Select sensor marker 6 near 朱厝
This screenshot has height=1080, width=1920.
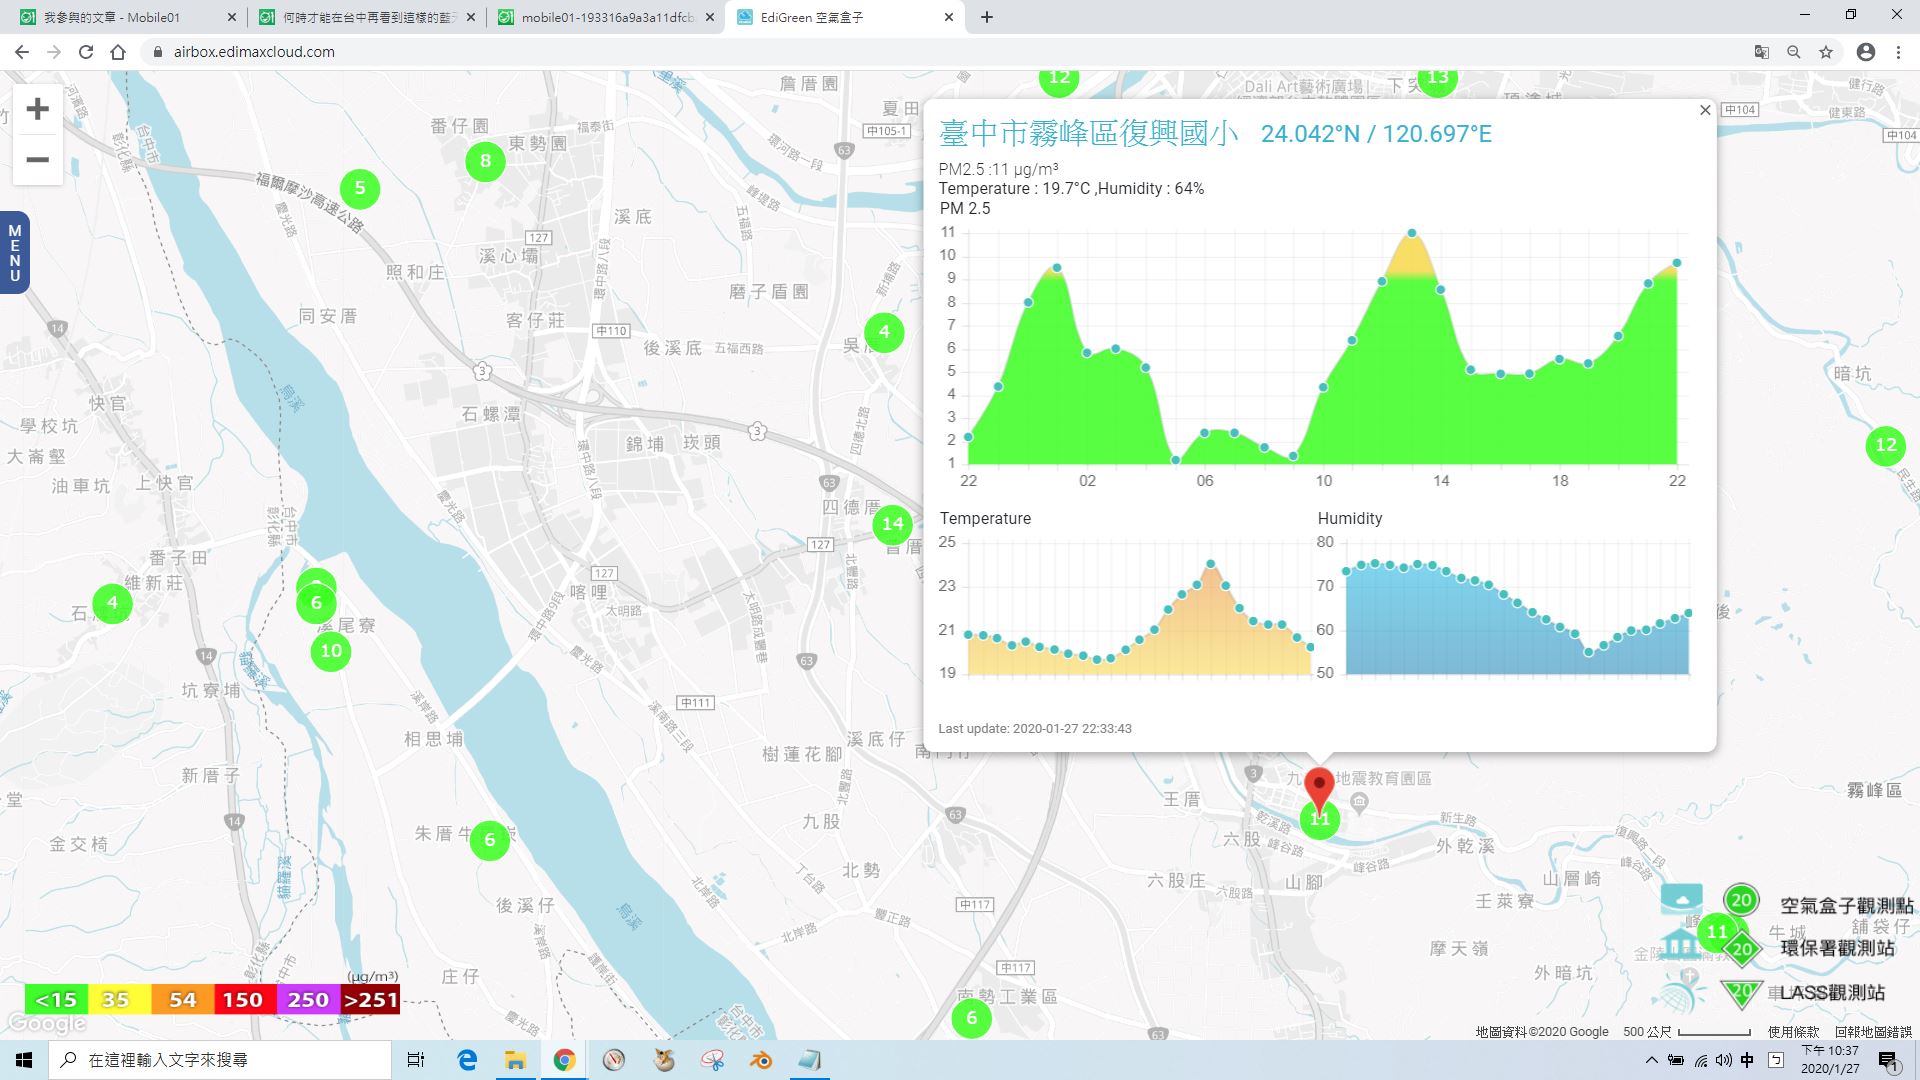[490, 840]
